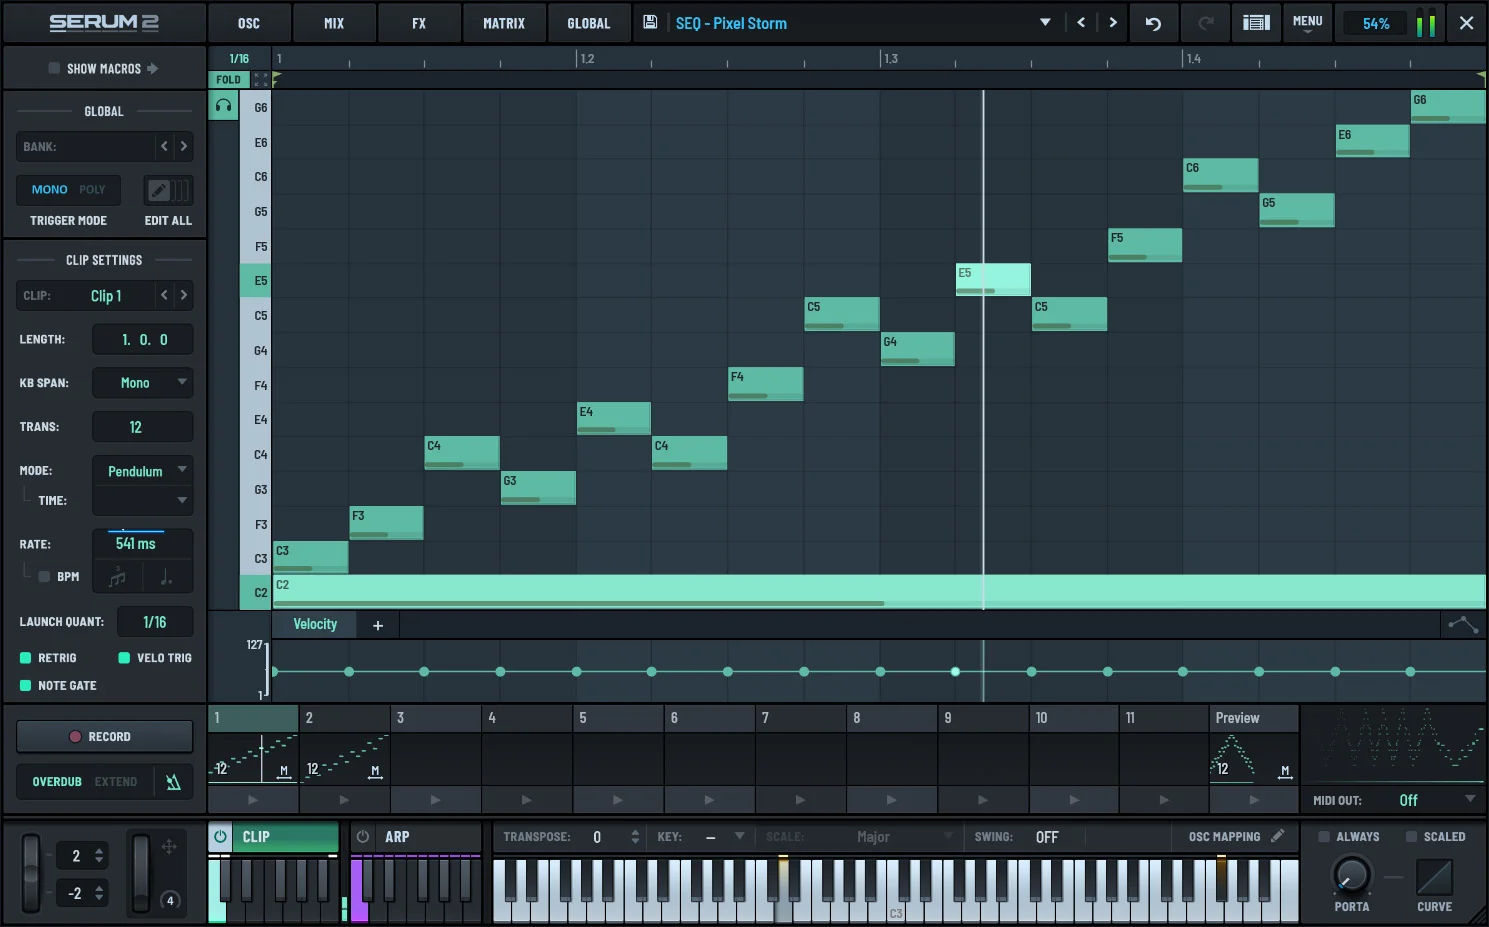Click the OSC Mapping pencil icon
Image resolution: width=1489 pixels, height=927 pixels.
1277,836
